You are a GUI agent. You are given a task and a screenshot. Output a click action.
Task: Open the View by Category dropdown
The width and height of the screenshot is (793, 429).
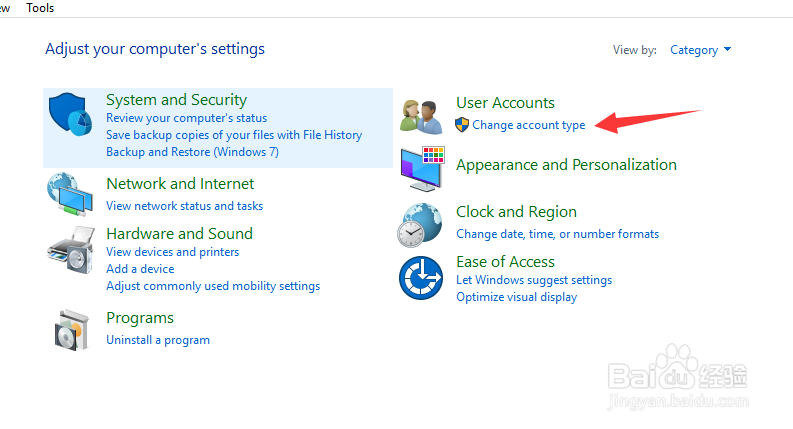pyautogui.click(x=700, y=50)
